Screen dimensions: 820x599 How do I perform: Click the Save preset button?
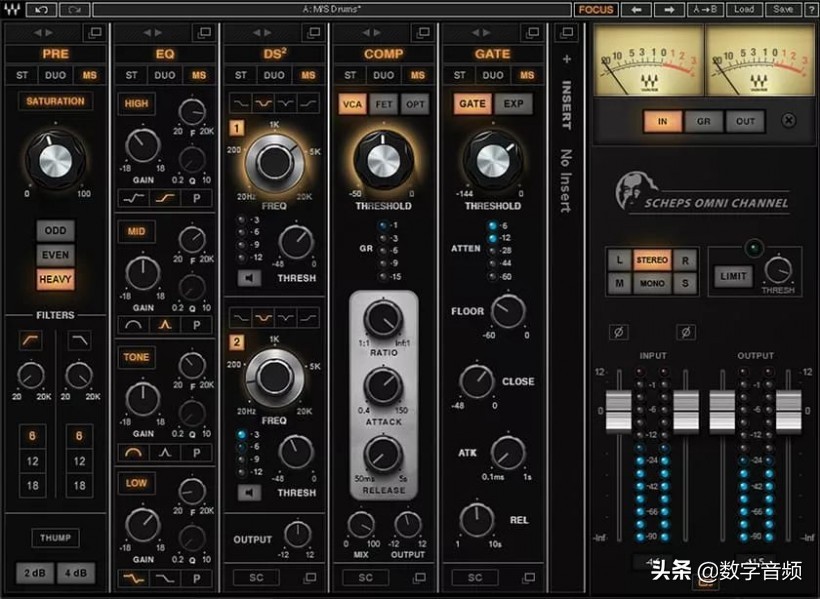783,9
